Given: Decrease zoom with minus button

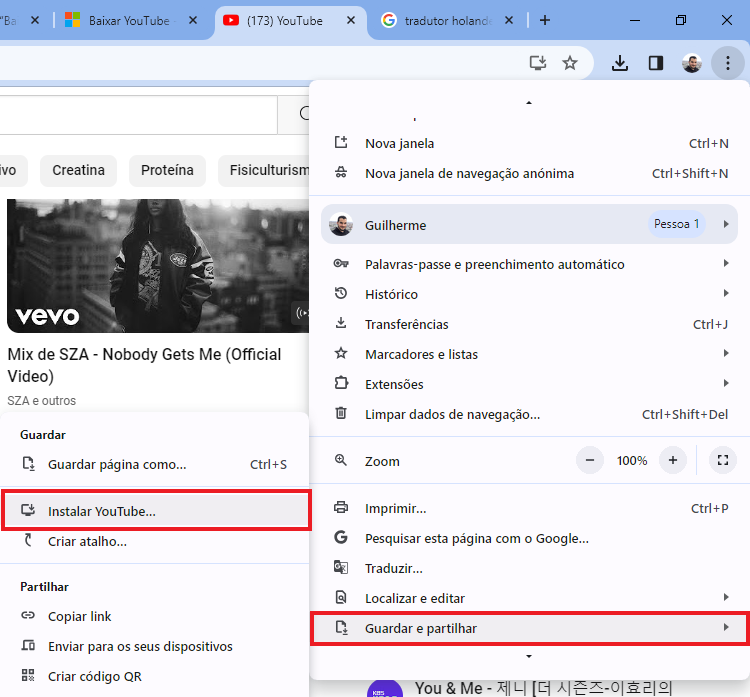Looking at the screenshot, I should coord(590,460).
